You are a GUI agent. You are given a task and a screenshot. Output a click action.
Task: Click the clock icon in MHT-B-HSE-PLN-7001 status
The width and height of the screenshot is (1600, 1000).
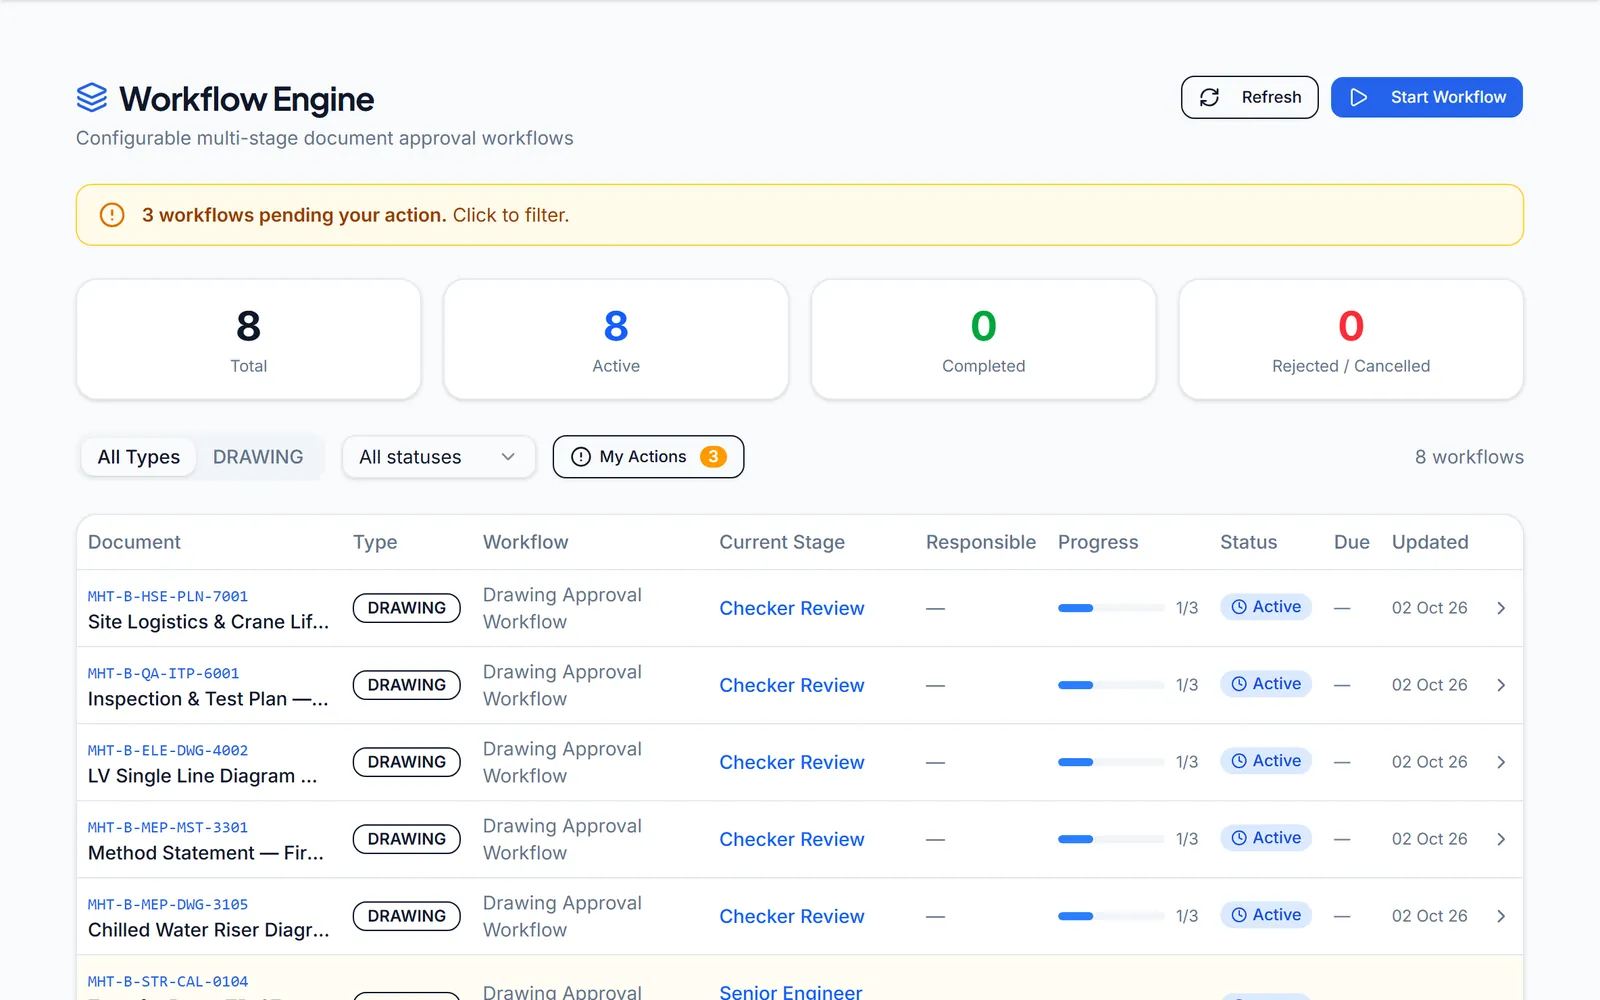[x=1239, y=607]
